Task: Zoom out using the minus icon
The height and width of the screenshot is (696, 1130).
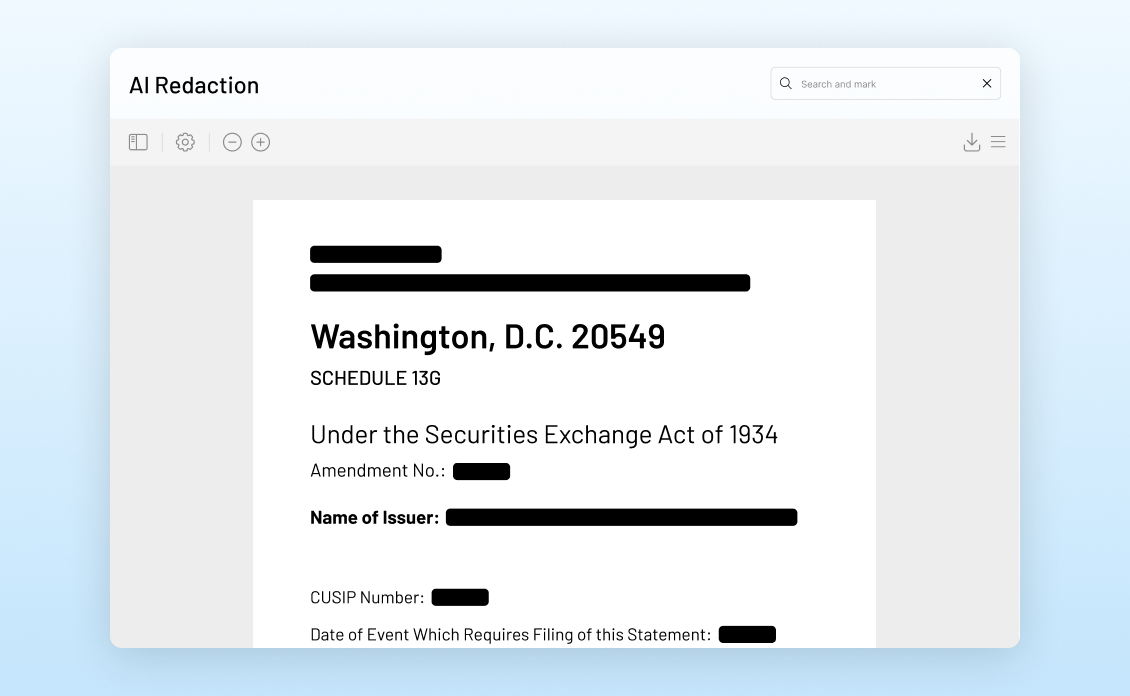Action: pyautogui.click(x=232, y=142)
